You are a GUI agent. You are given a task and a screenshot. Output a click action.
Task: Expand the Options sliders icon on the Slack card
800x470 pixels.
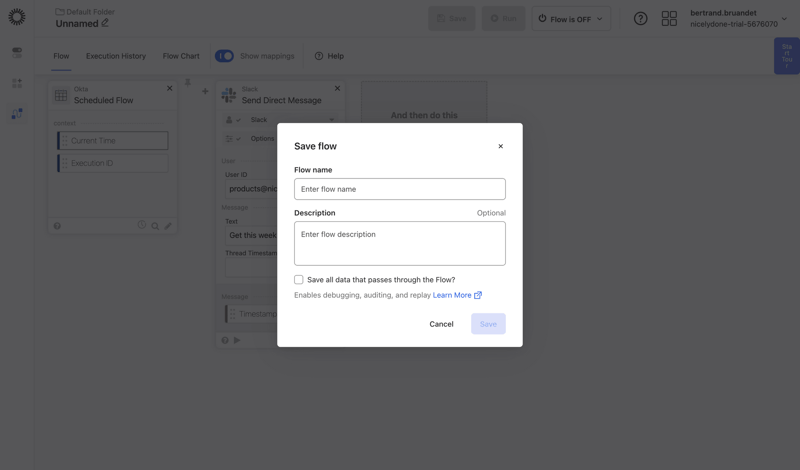coord(233,139)
